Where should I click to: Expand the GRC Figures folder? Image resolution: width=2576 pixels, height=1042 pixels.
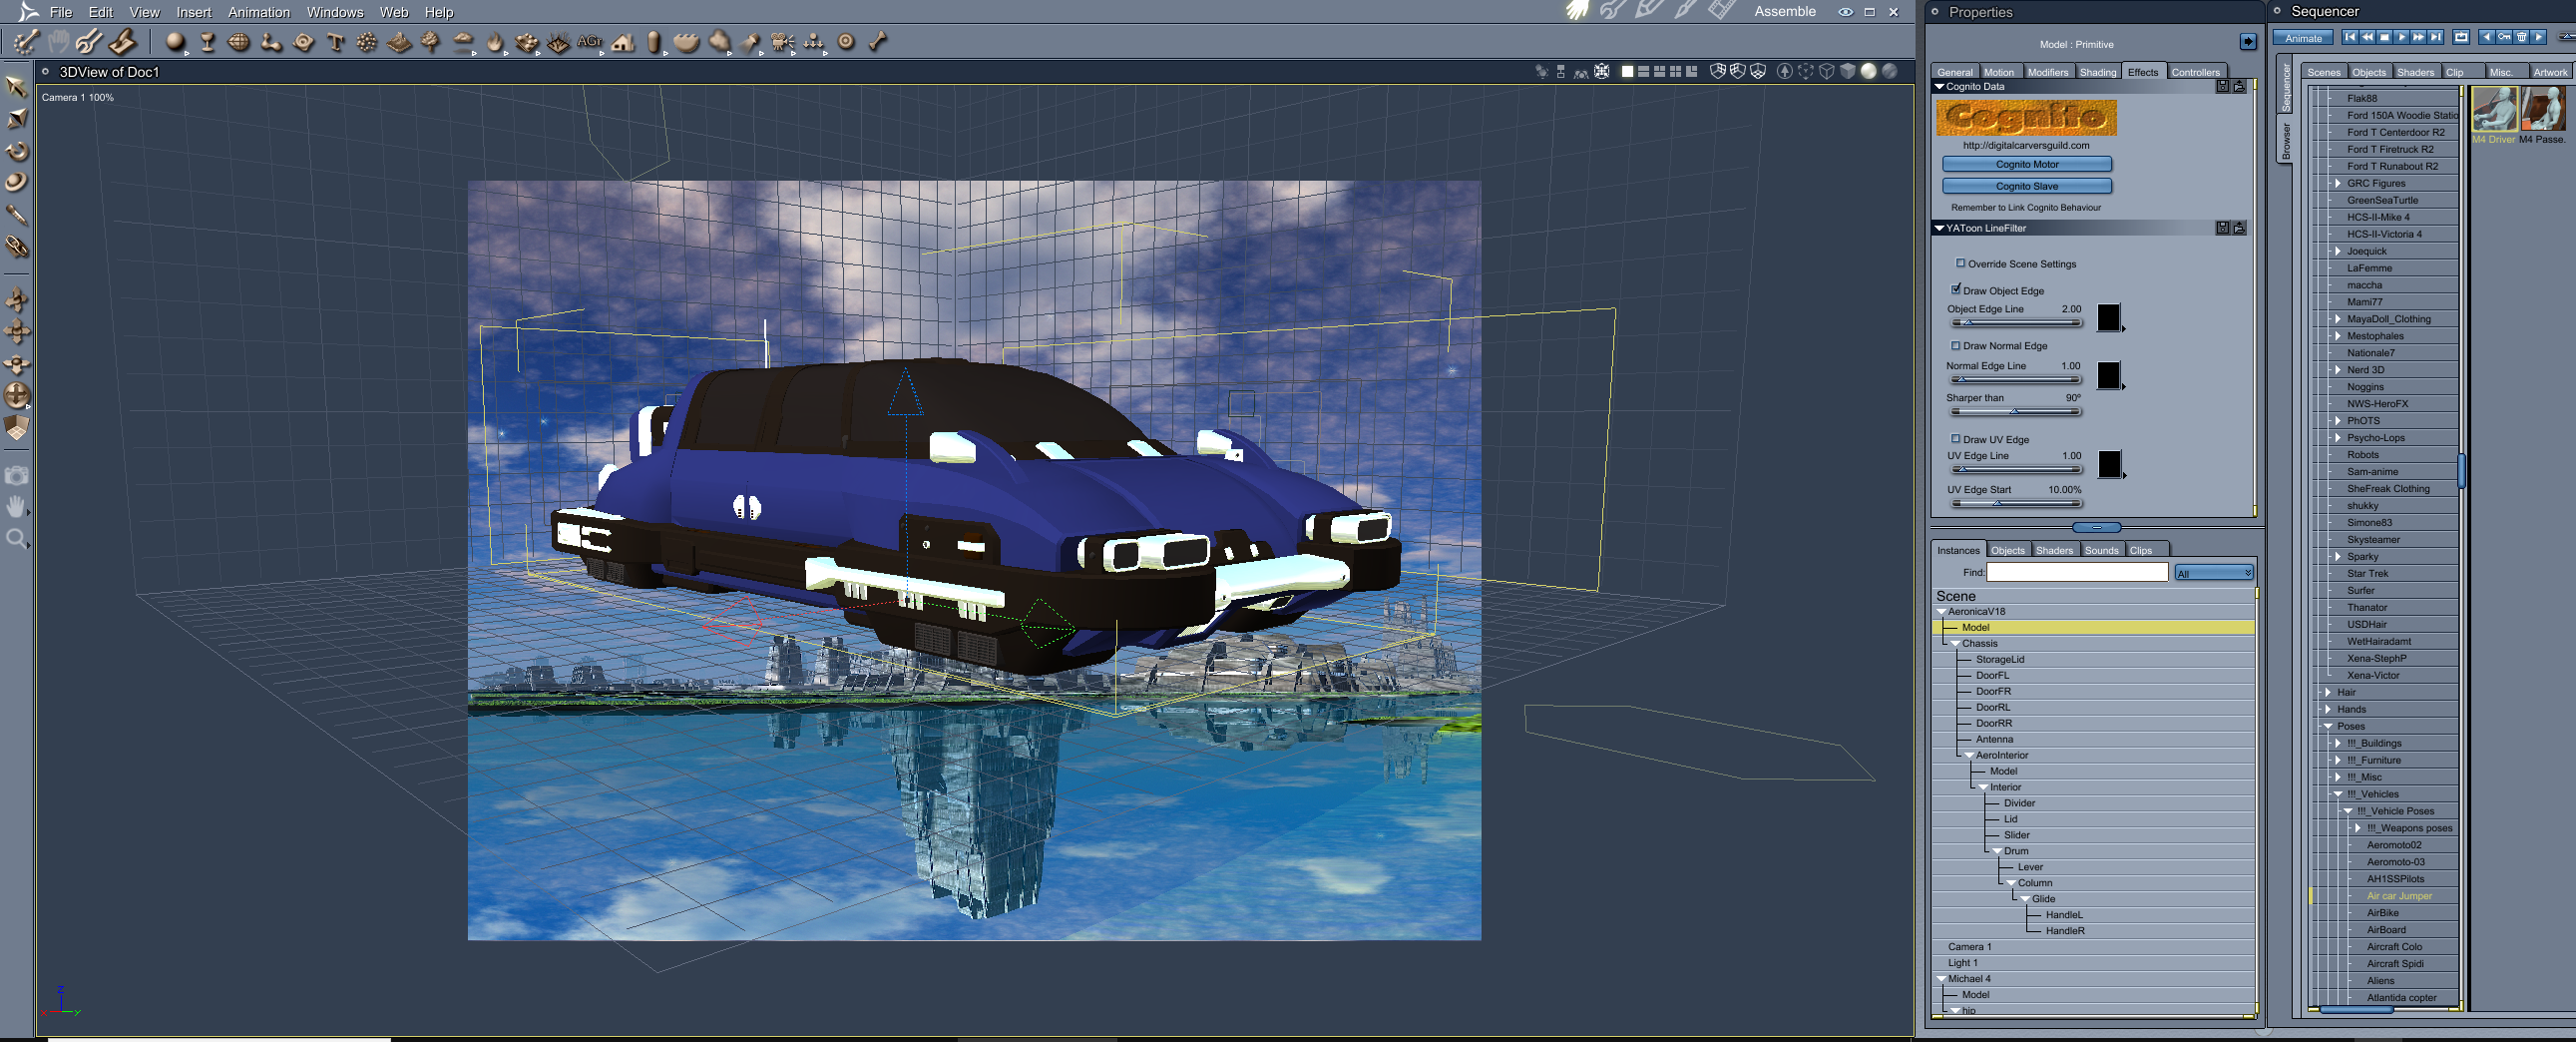tap(2338, 183)
